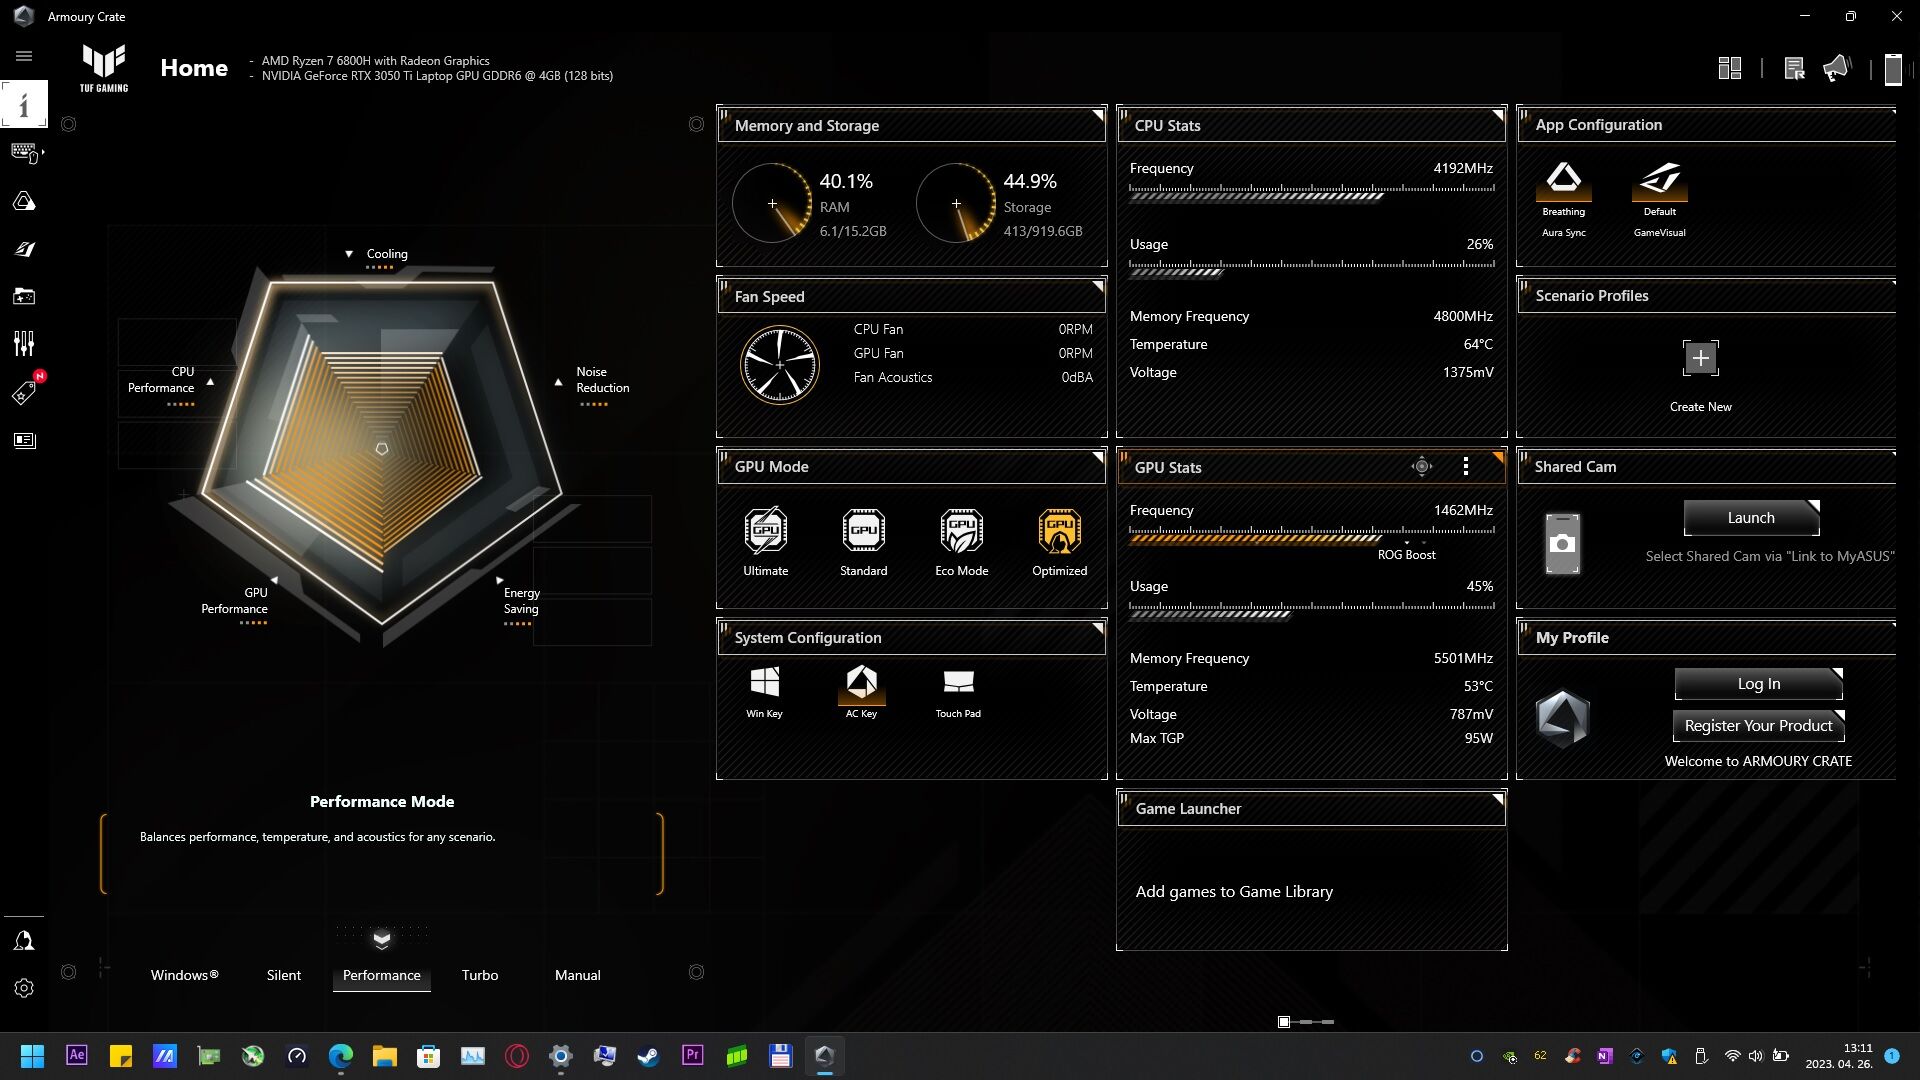Click the GPU Frequency ROG Boost bar
Image resolution: width=1920 pixels, height=1080 pixels.
tap(1312, 535)
